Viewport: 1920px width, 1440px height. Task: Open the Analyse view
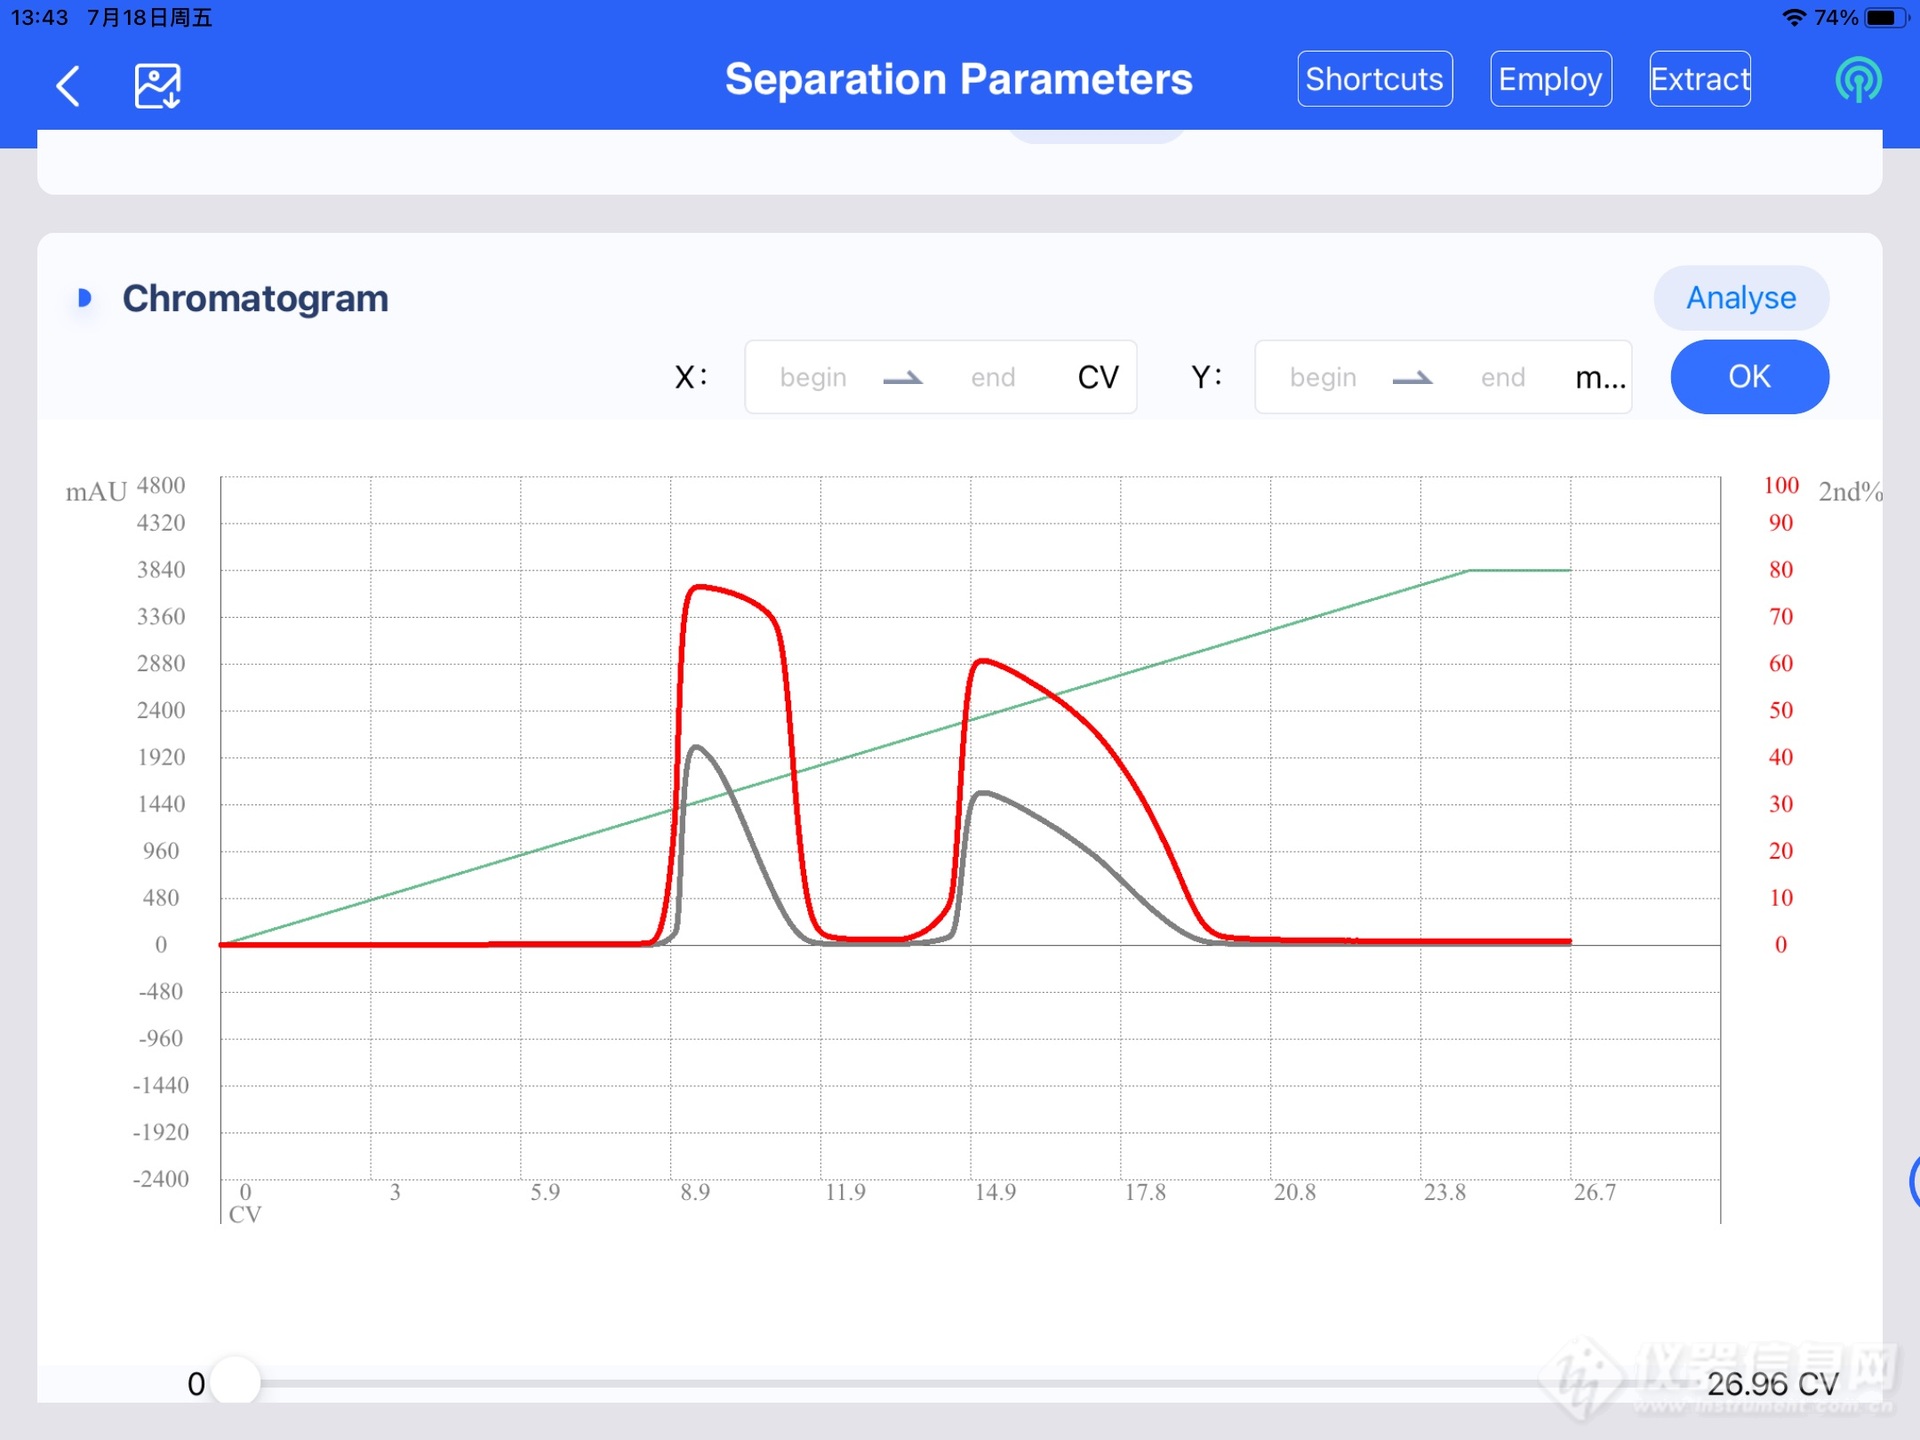tap(1740, 298)
